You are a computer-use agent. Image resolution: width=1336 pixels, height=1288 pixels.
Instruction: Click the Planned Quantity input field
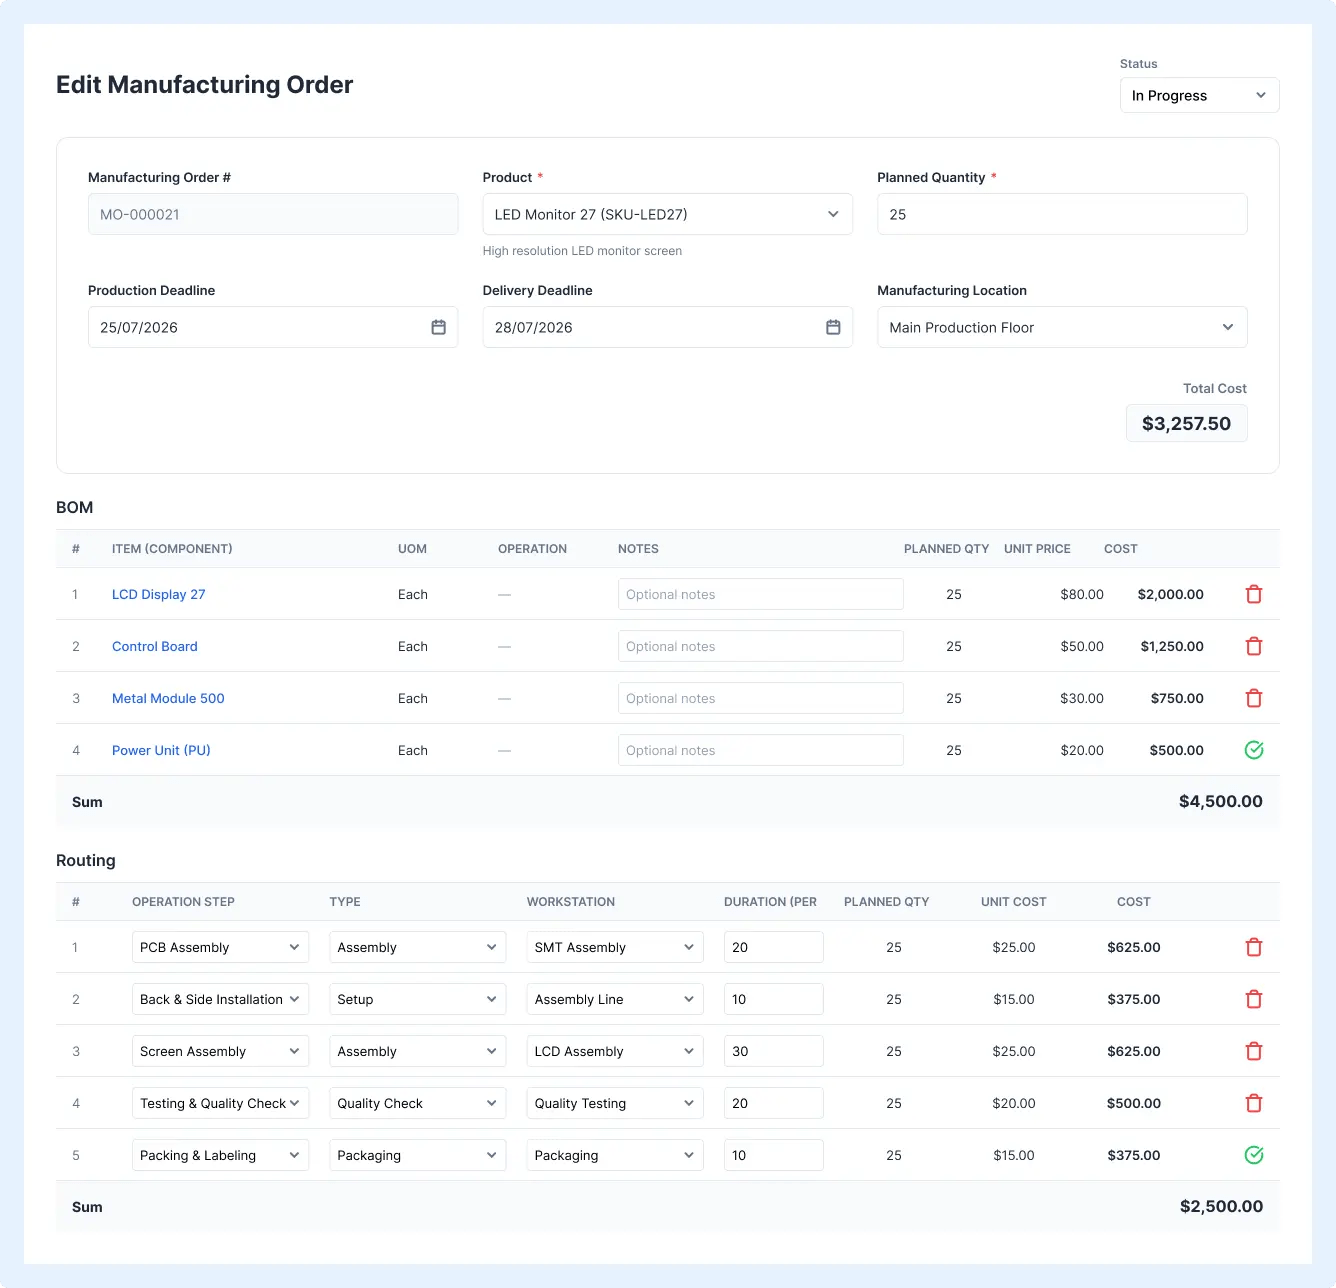click(1062, 214)
